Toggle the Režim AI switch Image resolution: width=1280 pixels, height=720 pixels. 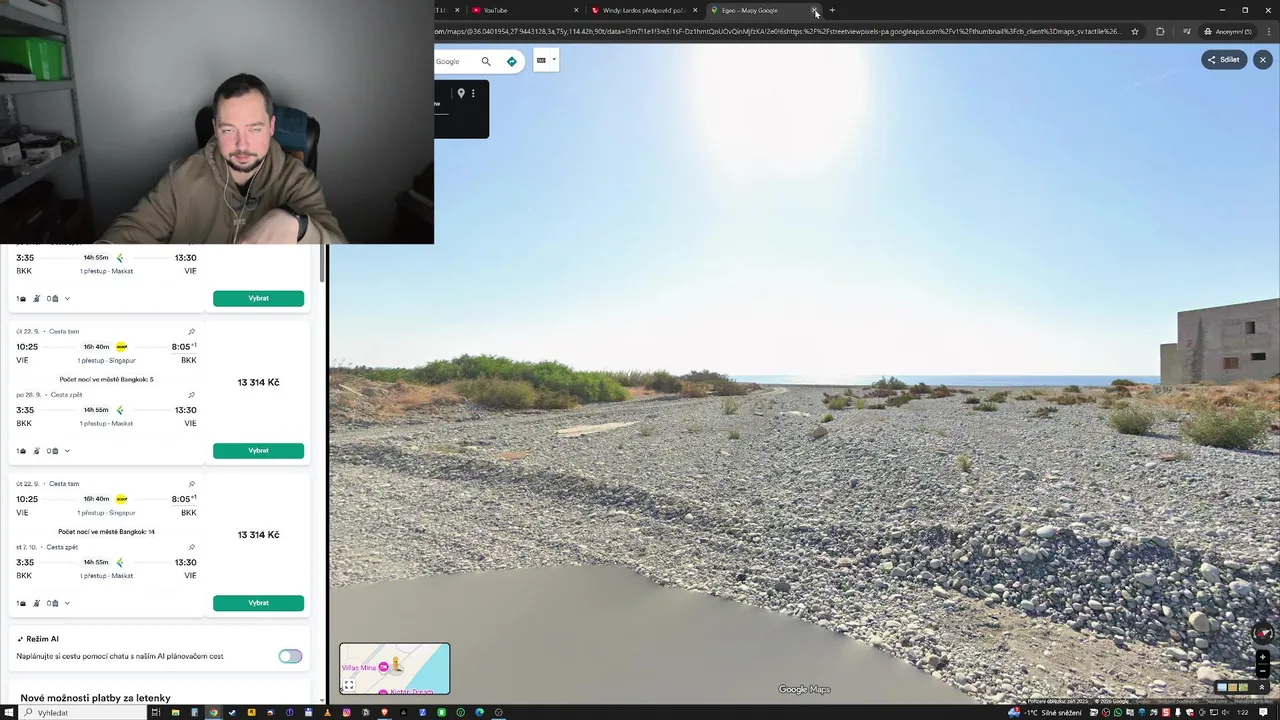[x=290, y=656]
